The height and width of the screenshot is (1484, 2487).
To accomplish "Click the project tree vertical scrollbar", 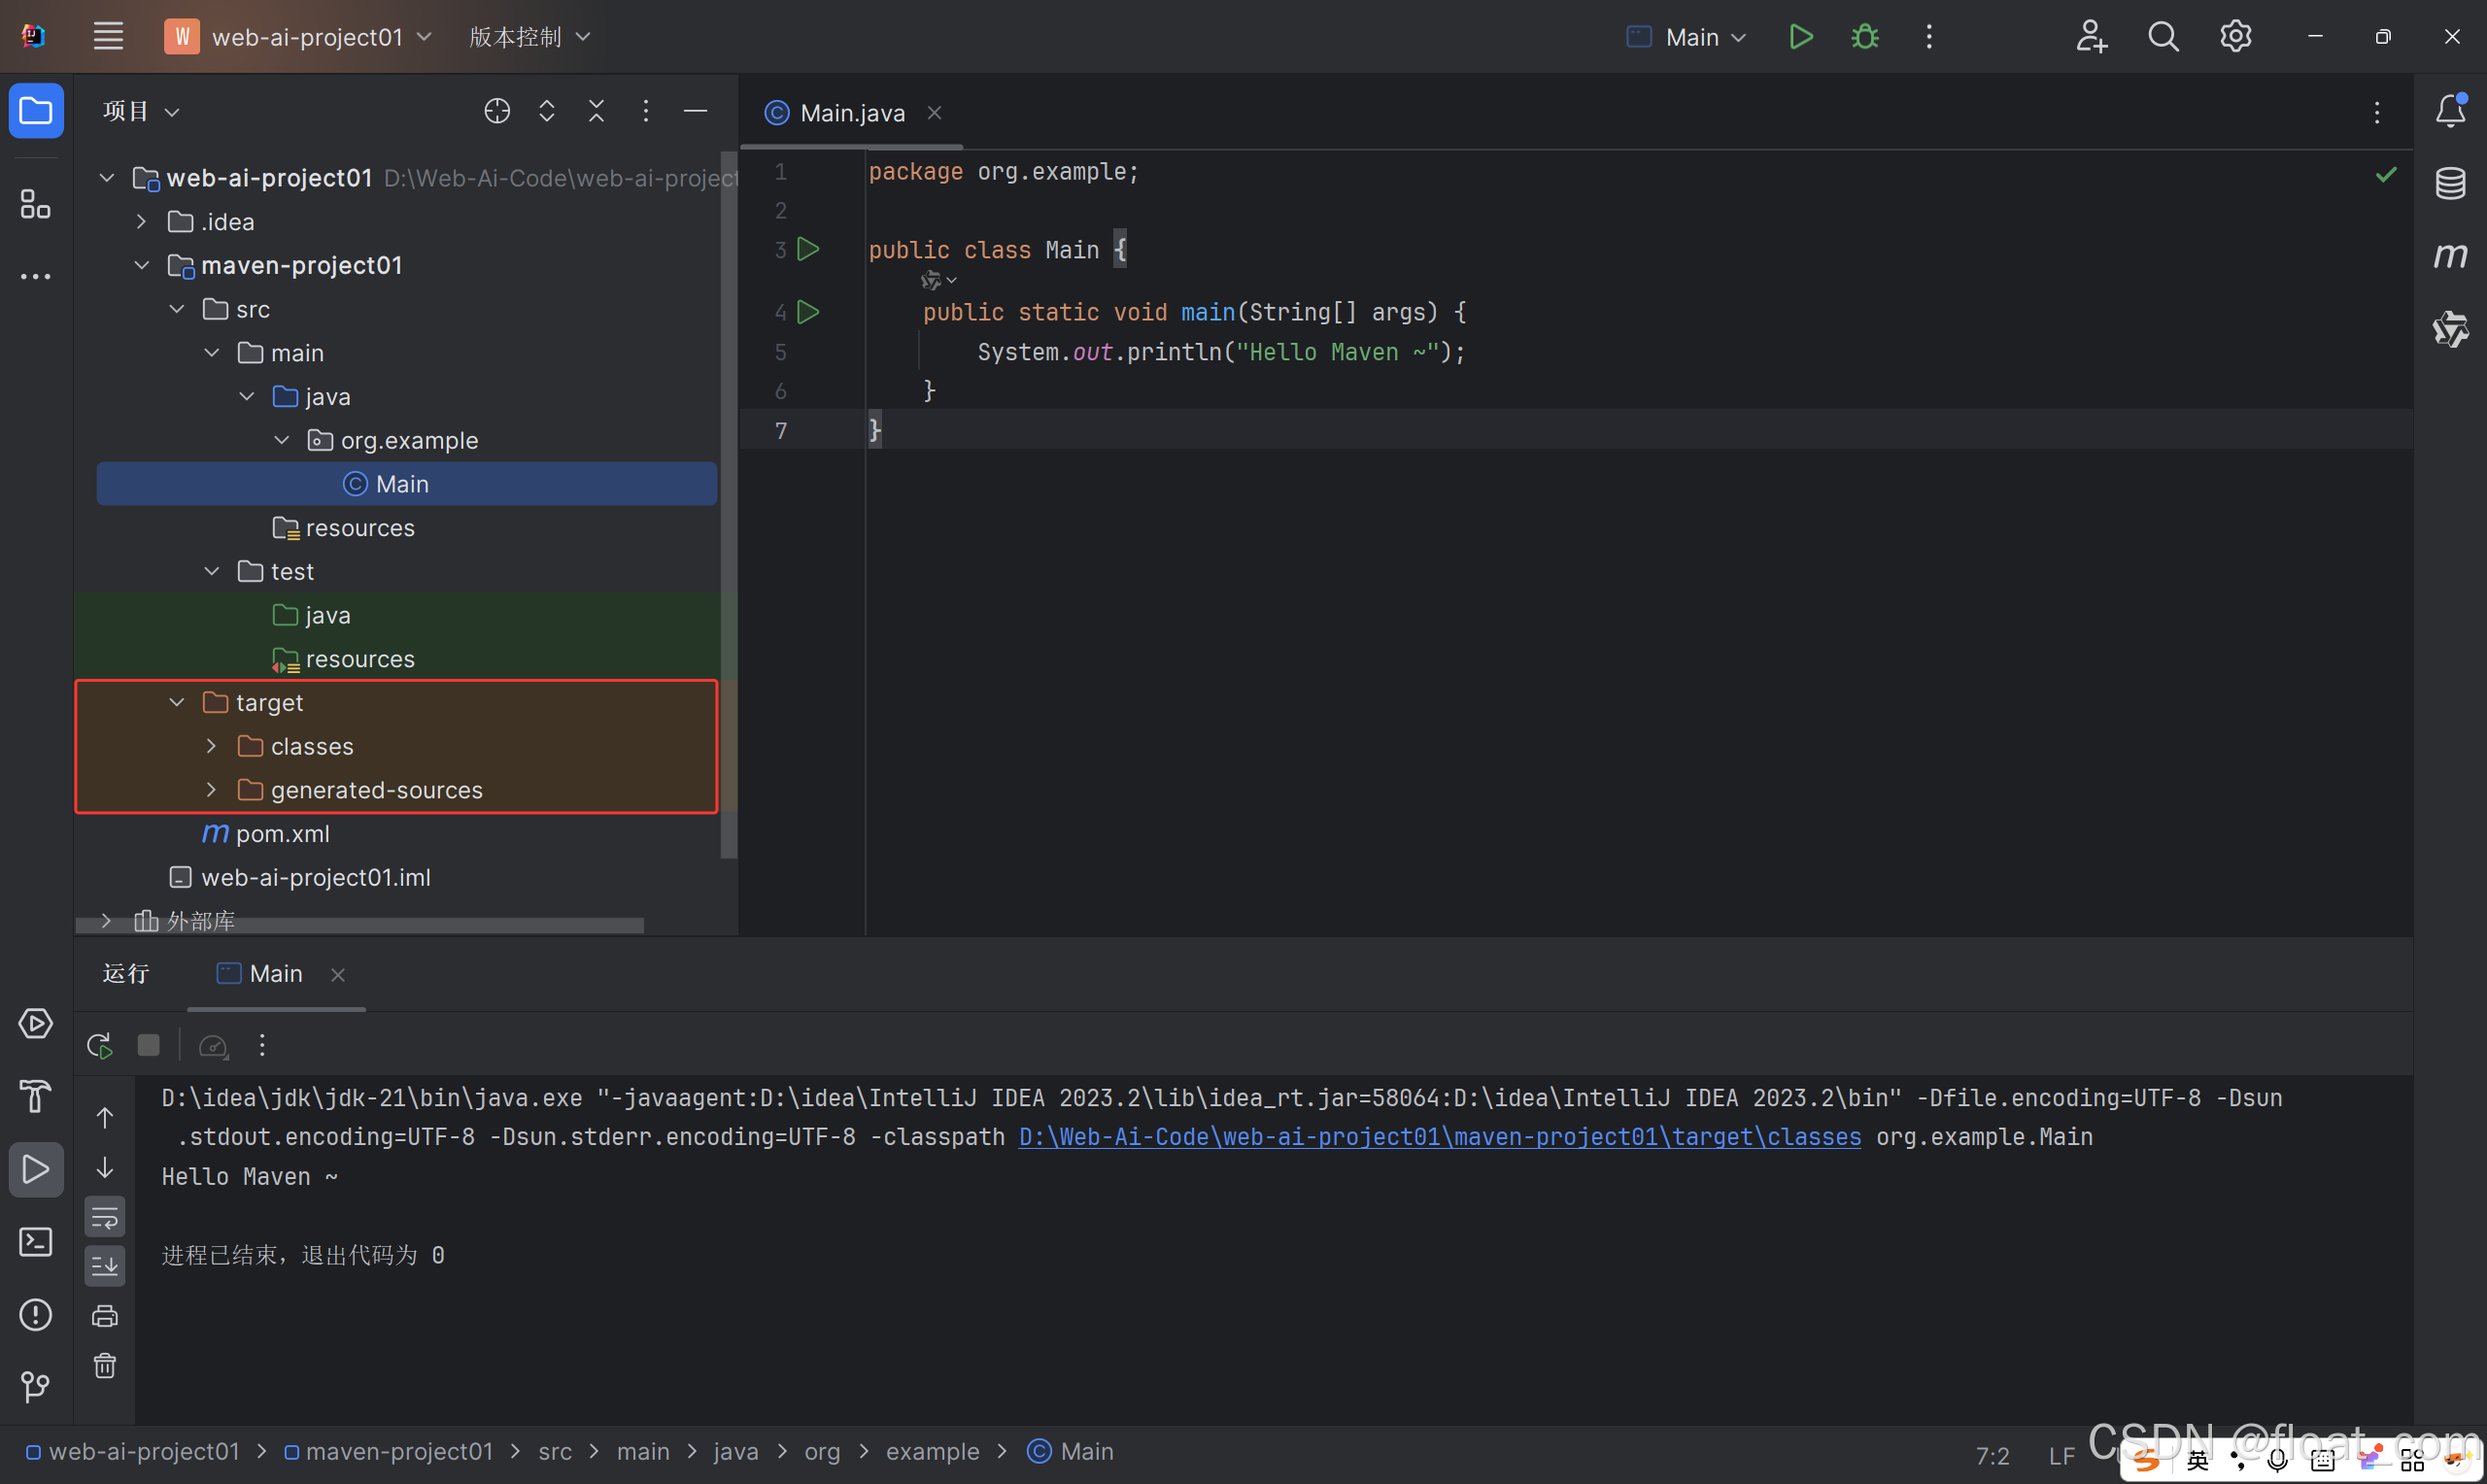I will pos(728,500).
